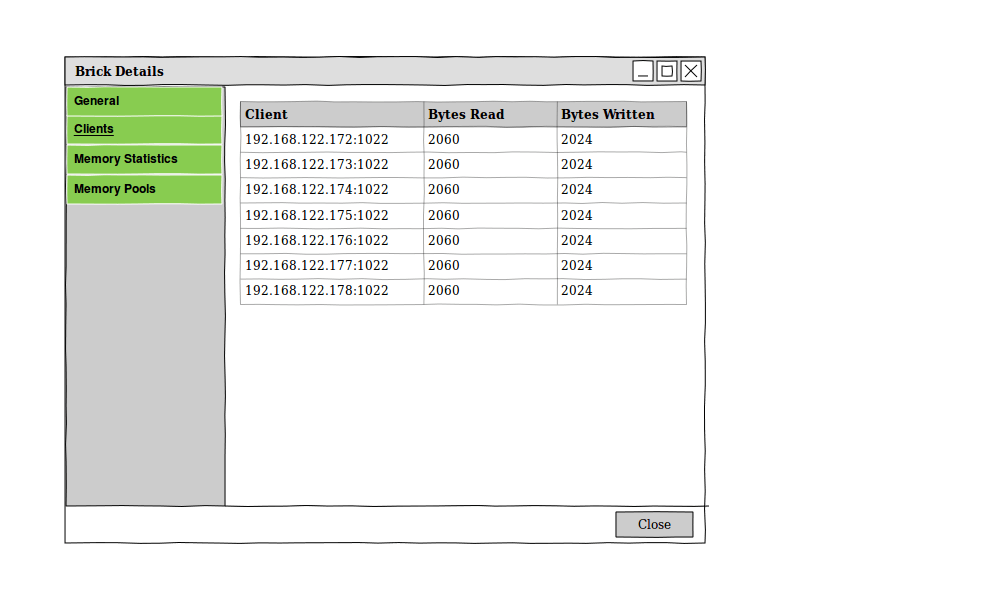997x605 pixels.
Task: Select client 192.168.122.173:1022
Action: tap(317, 165)
